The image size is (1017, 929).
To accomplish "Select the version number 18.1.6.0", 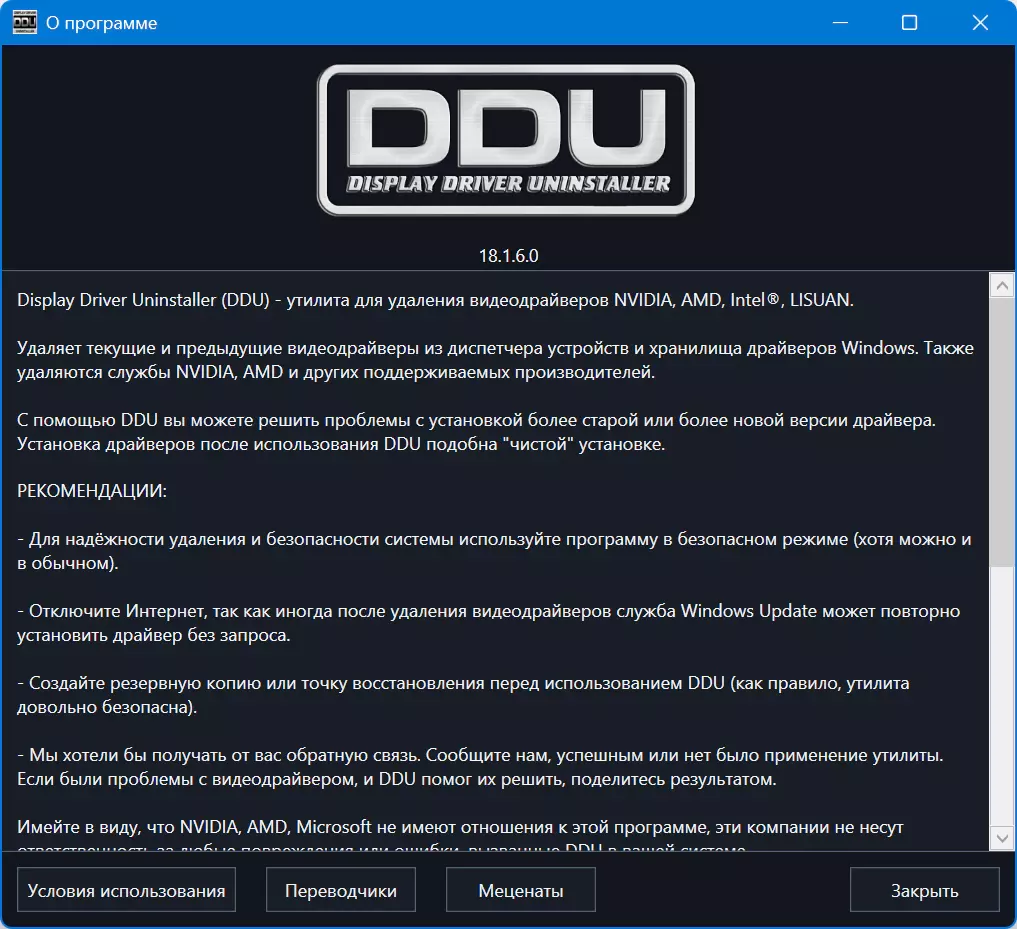I will 508,256.
